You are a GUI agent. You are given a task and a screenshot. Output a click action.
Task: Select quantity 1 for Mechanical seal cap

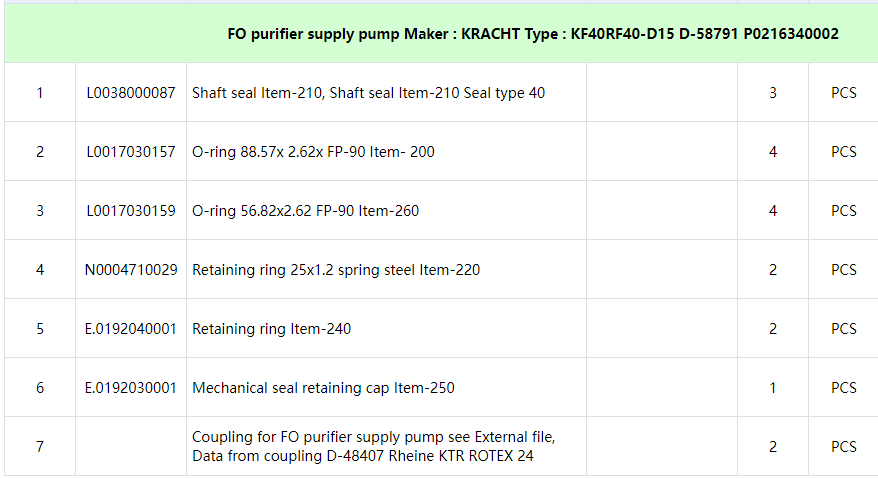[773, 388]
